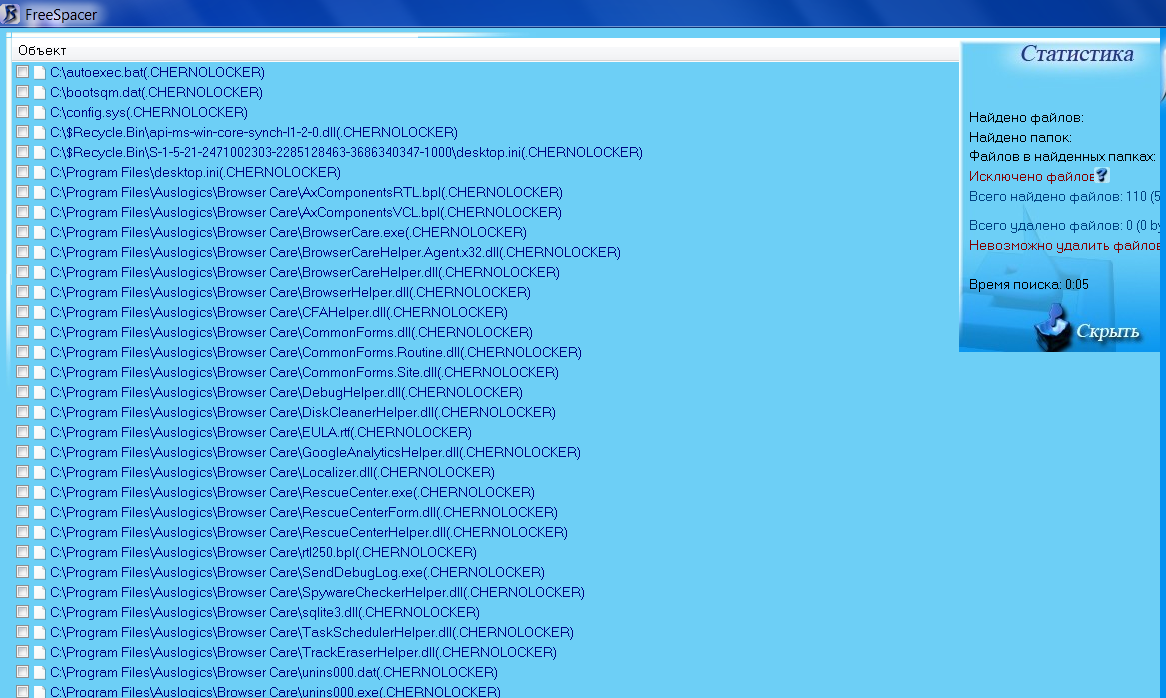Image resolution: width=1166 pixels, height=698 pixels.
Task: Click the Файлов в найденных папках label
Action: coord(1062,156)
